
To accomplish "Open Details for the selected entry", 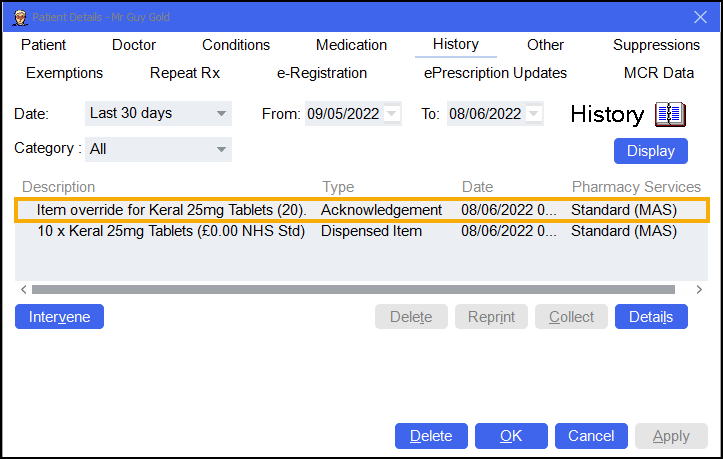I will tap(651, 317).
